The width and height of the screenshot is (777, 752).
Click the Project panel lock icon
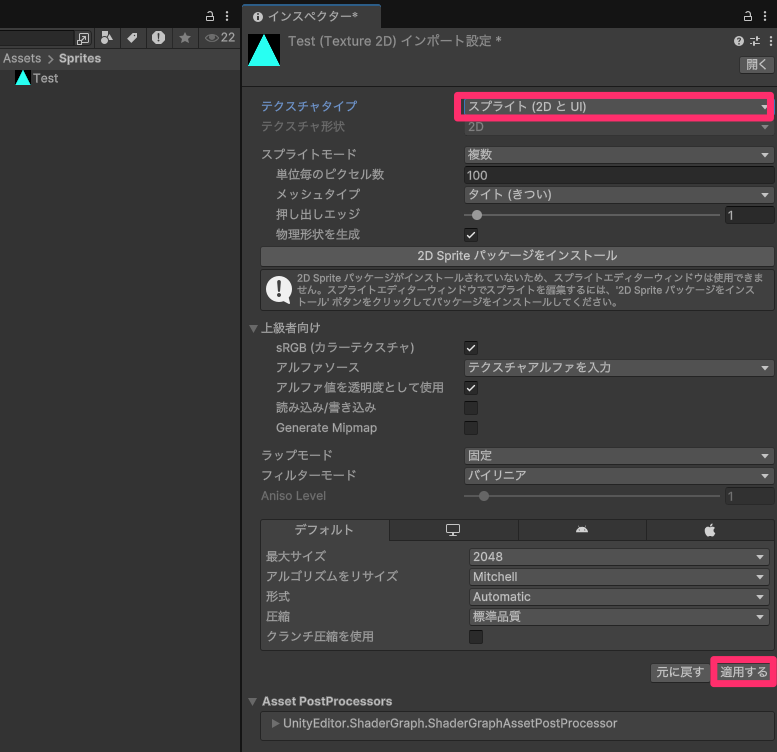click(210, 16)
